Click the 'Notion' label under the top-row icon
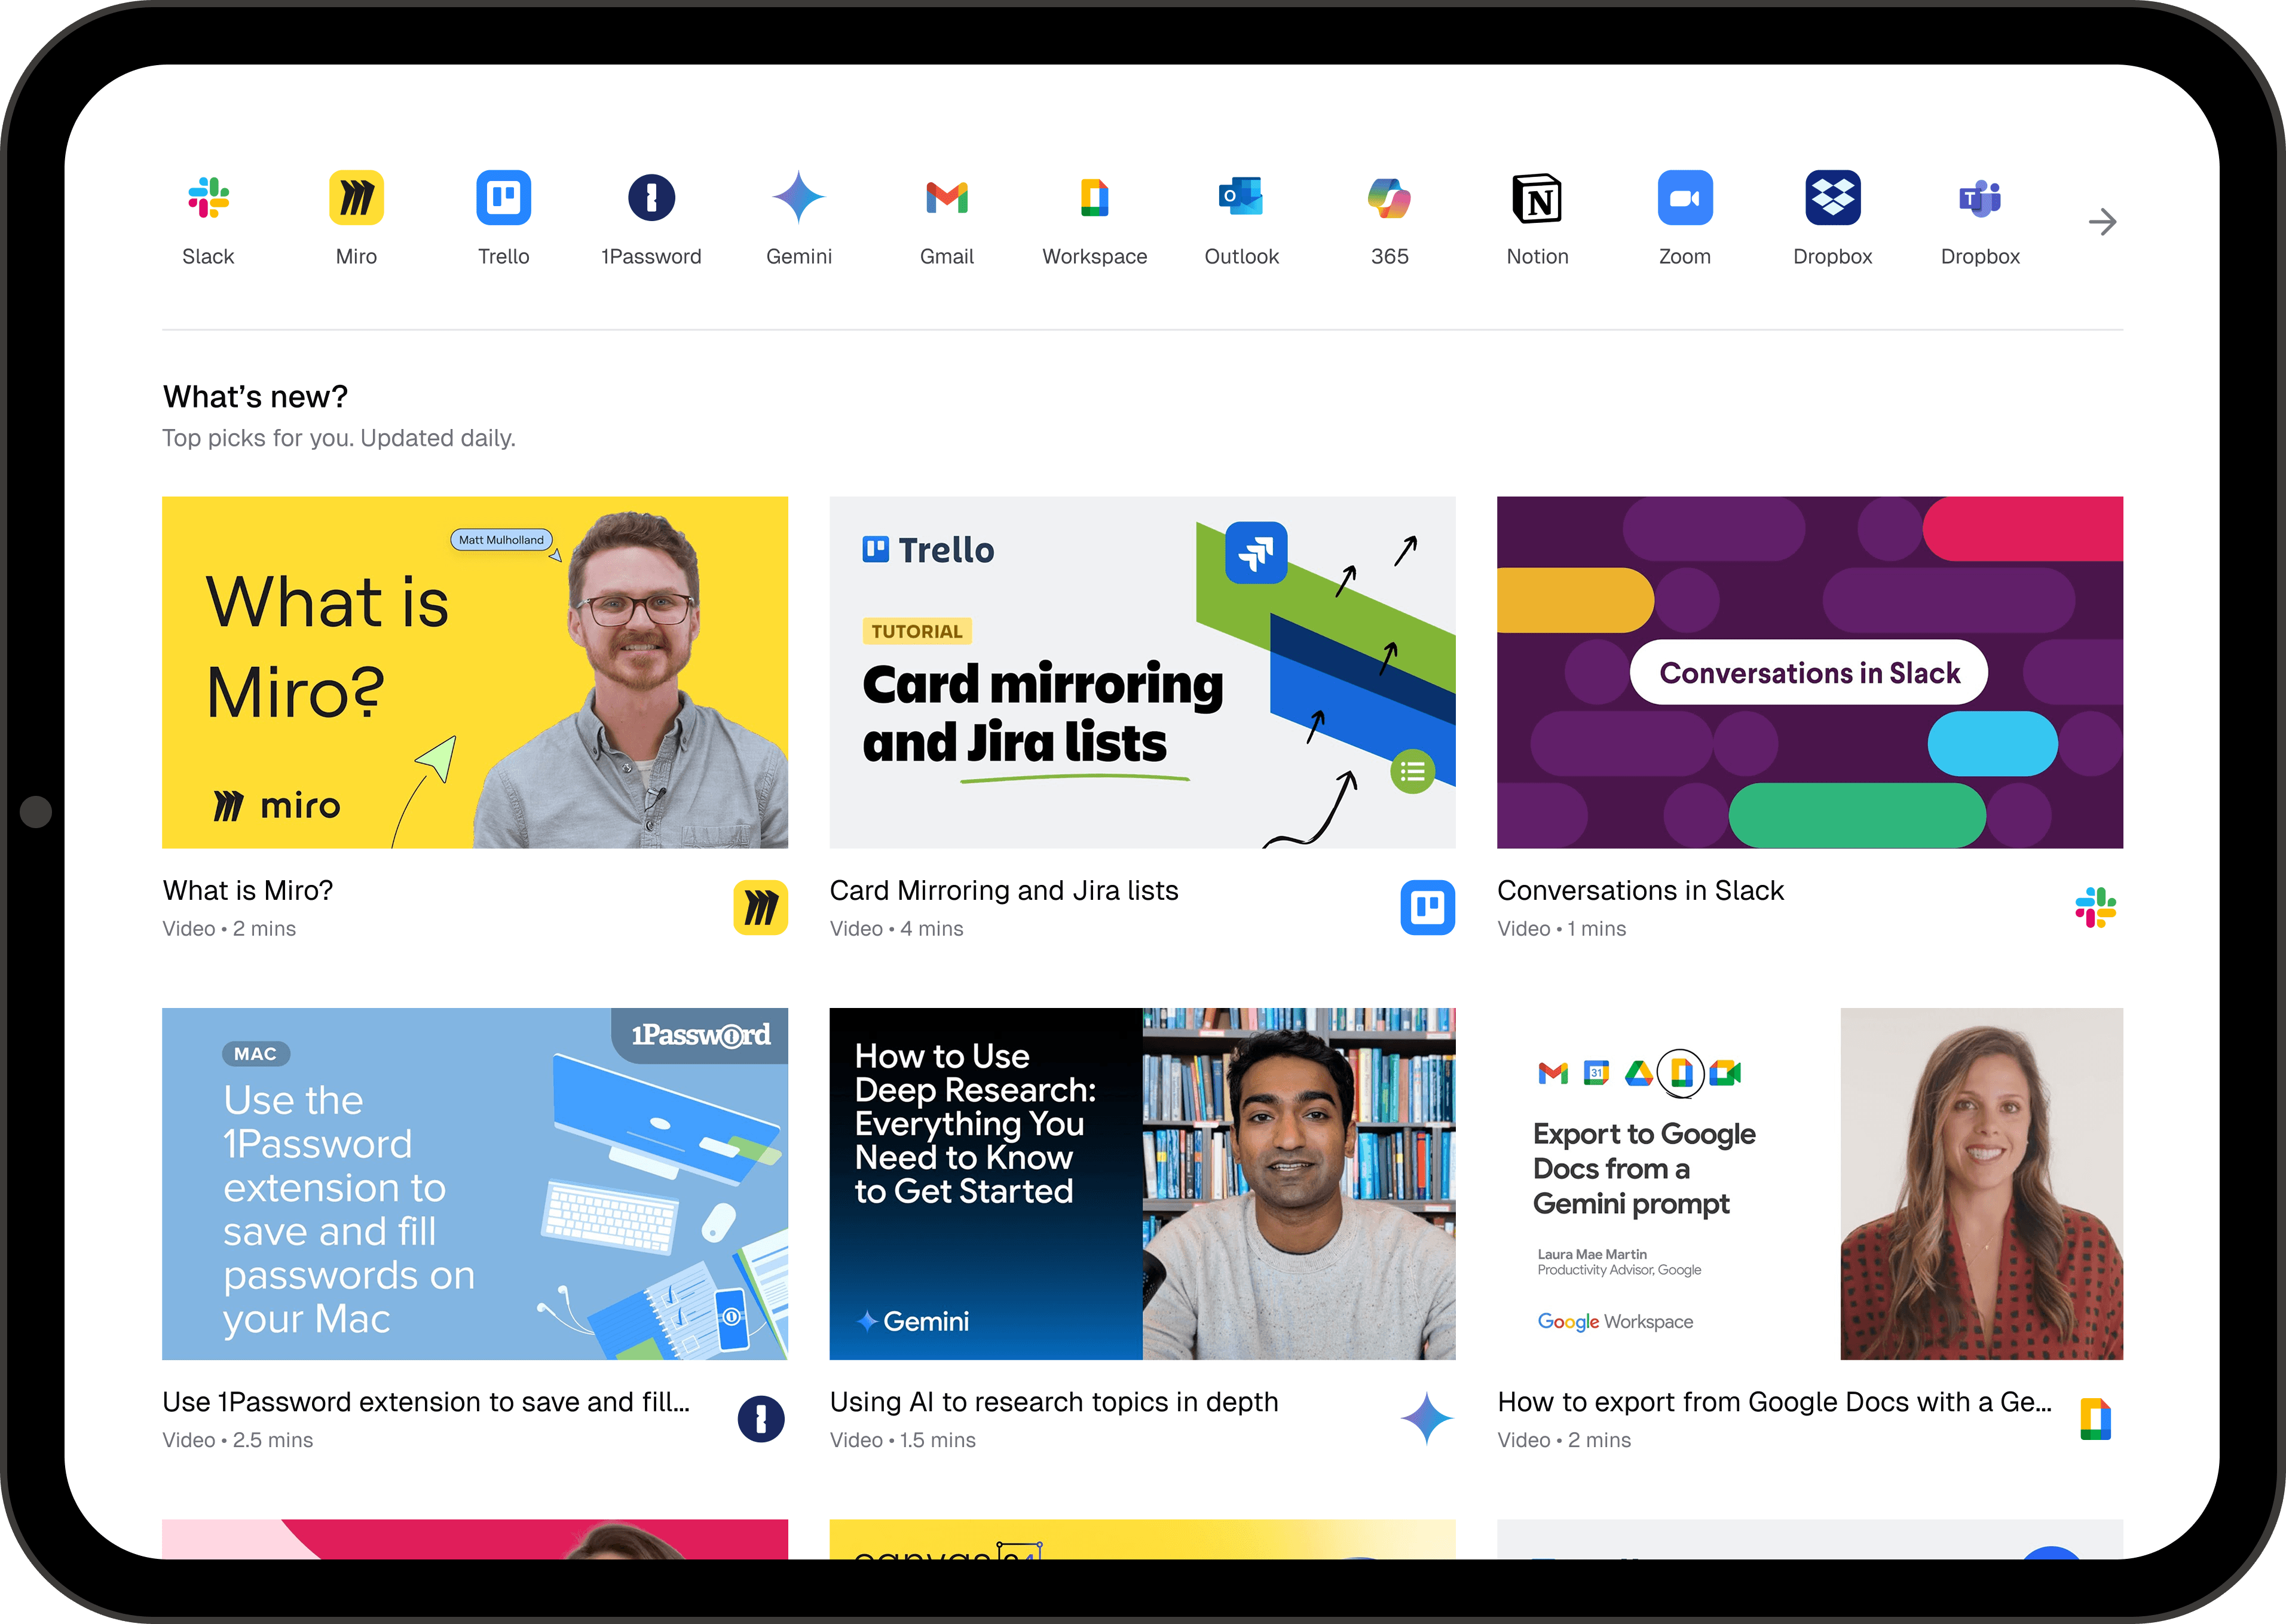The image size is (2286, 1624). coord(1537,256)
